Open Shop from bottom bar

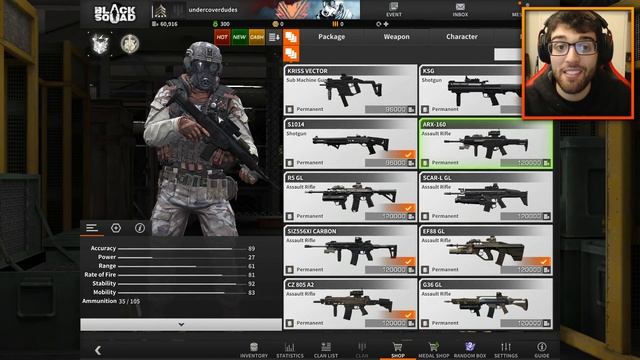click(398, 350)
